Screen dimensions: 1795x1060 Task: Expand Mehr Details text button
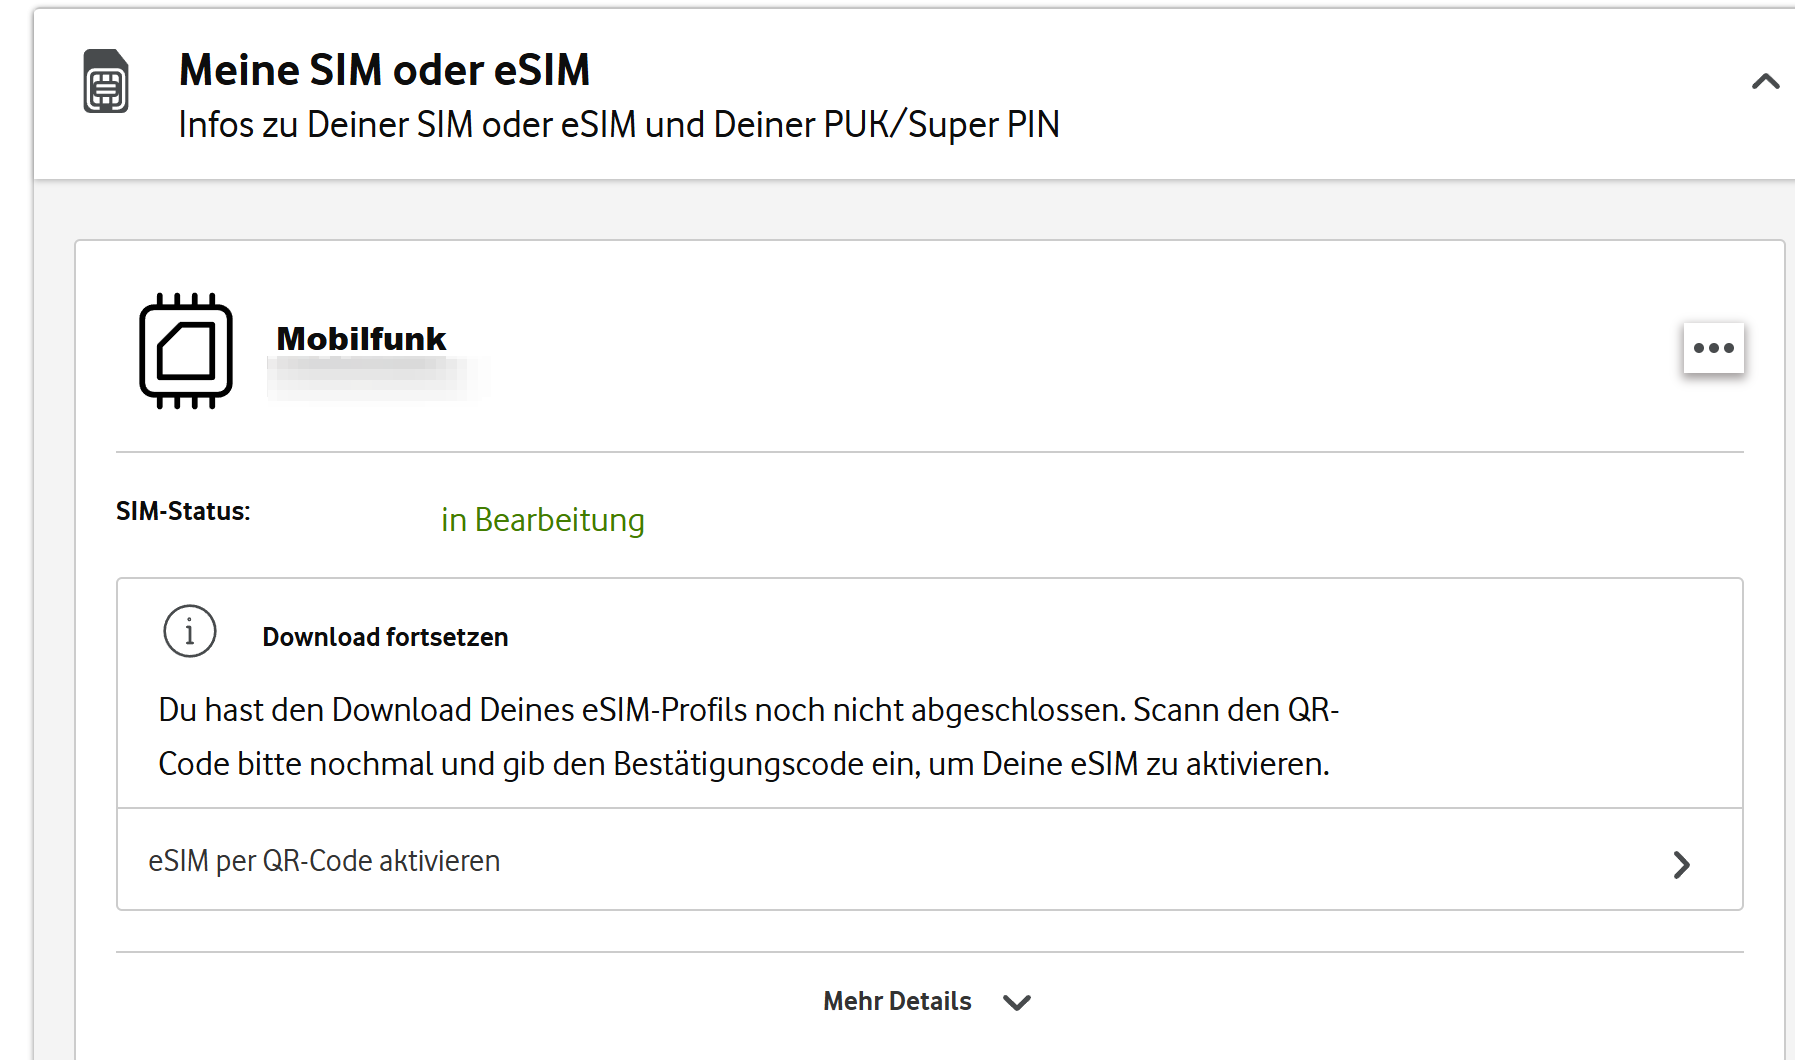[x=897, y=1001]
